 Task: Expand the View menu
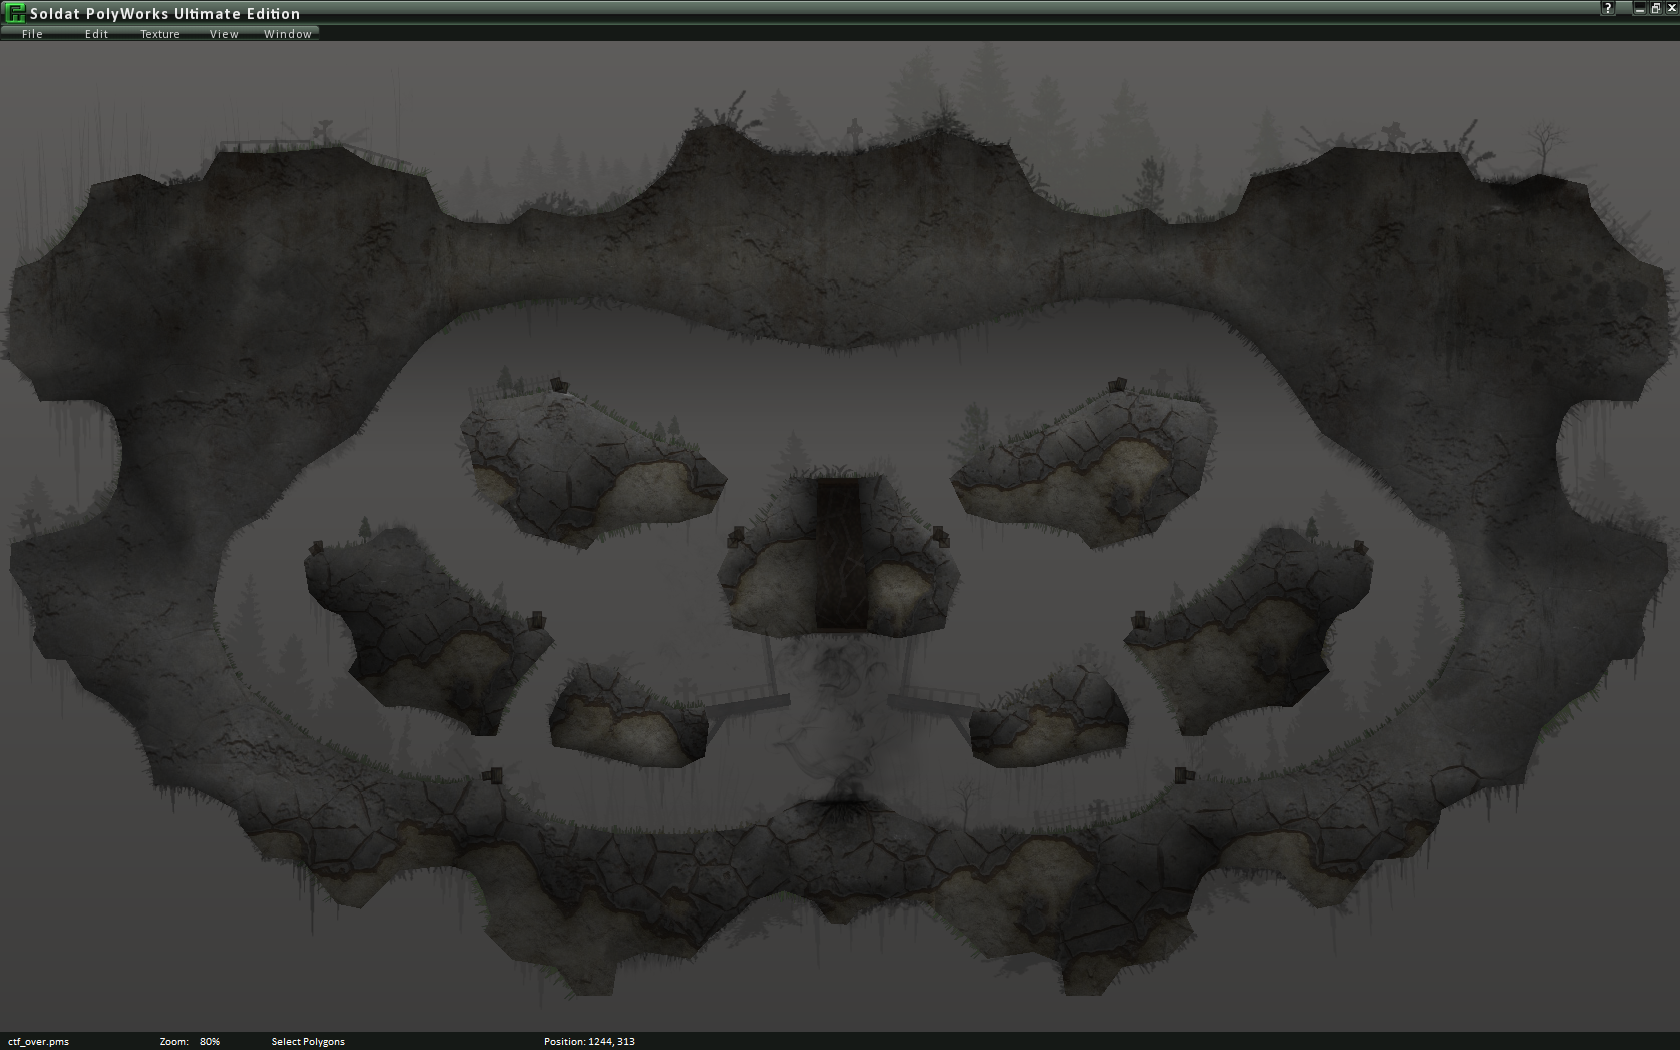click(224, 34)
